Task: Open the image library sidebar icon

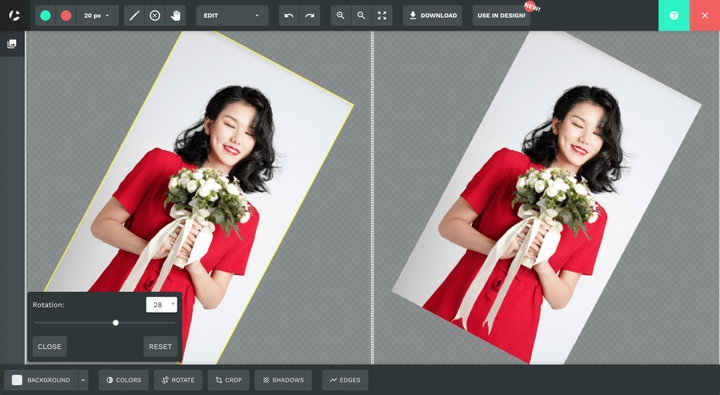Action: (12, 44)
